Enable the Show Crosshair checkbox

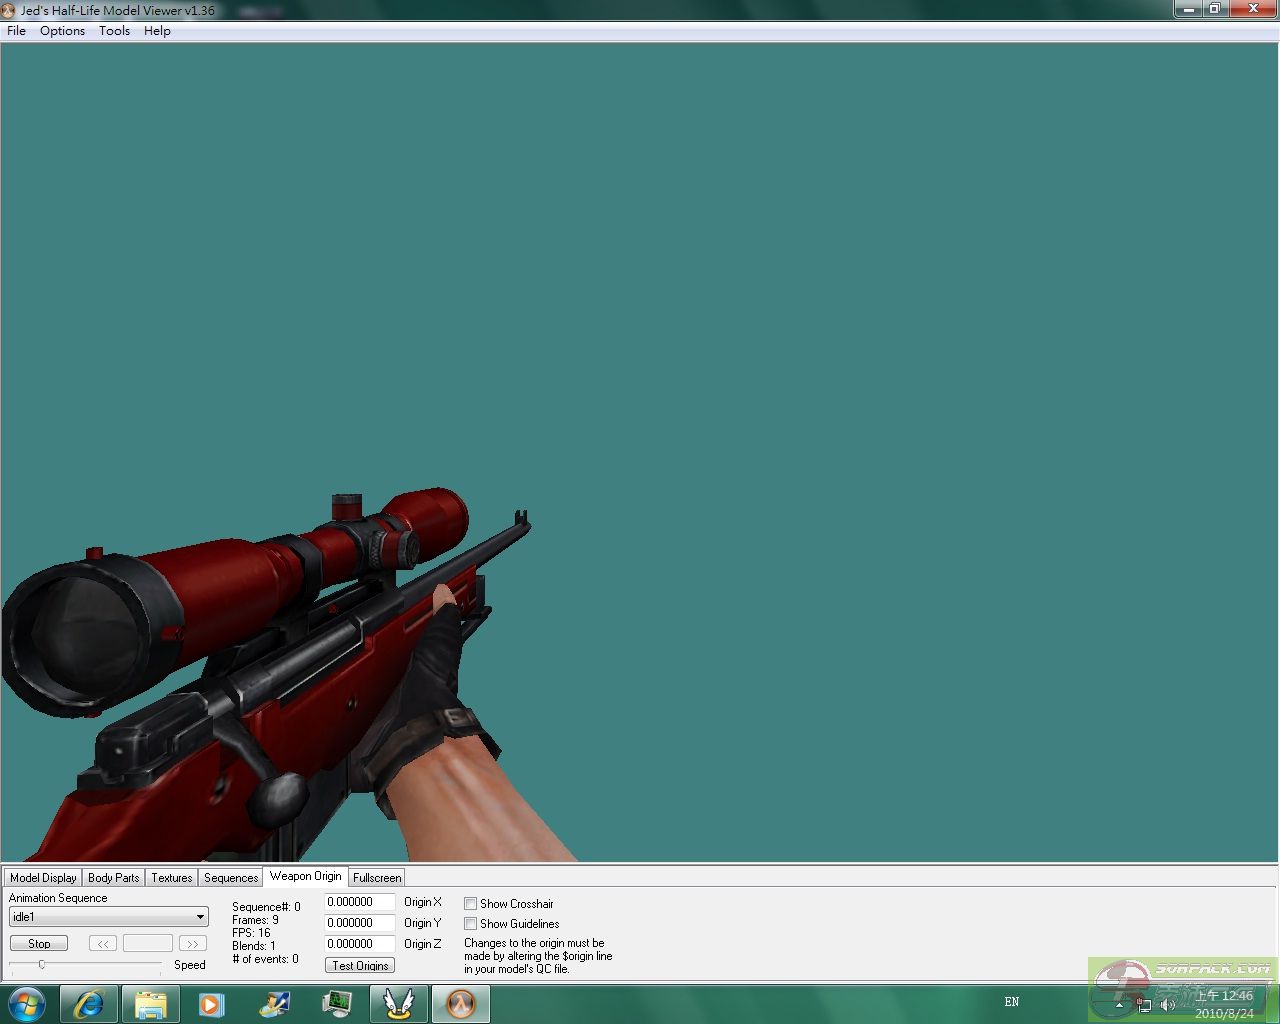pyautogui.click(x=470, y=904)
